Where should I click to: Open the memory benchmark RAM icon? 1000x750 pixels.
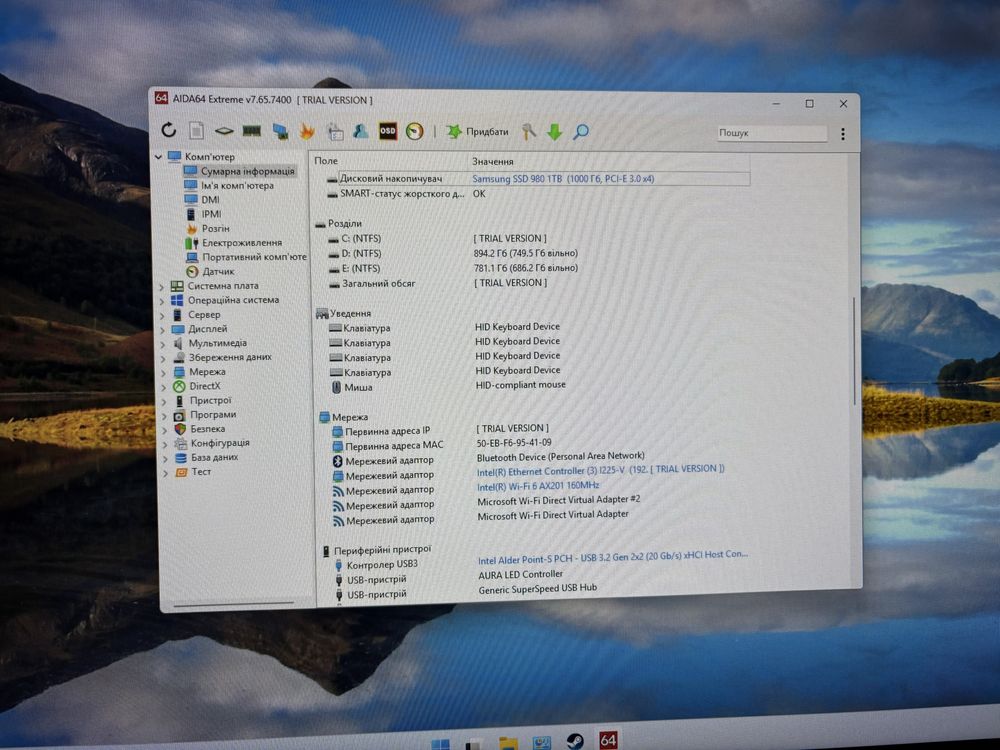[x=252, y=131]
